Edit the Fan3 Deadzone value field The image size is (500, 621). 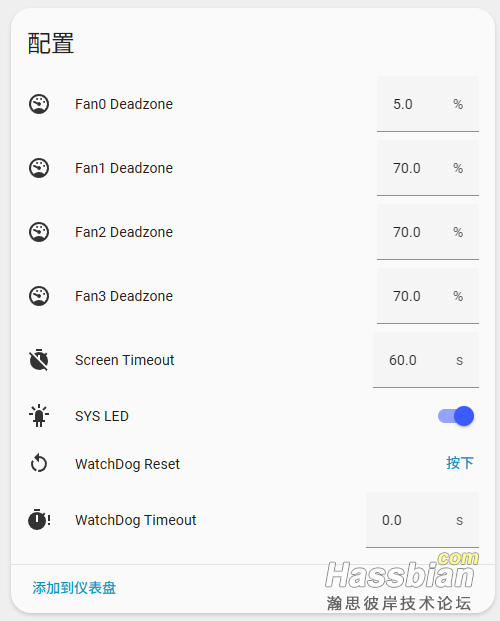[x=428, y=296]
